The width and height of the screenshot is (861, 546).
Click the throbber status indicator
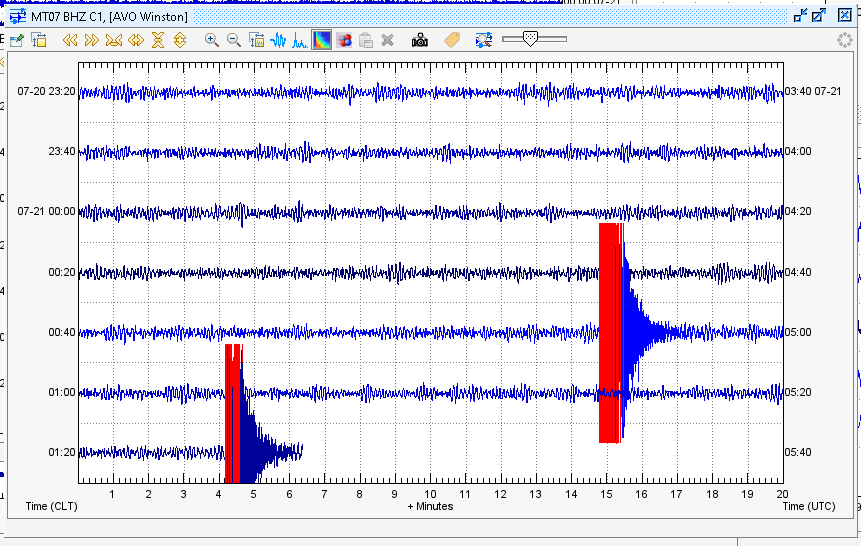pyautogui.click(x=845, y=40)
